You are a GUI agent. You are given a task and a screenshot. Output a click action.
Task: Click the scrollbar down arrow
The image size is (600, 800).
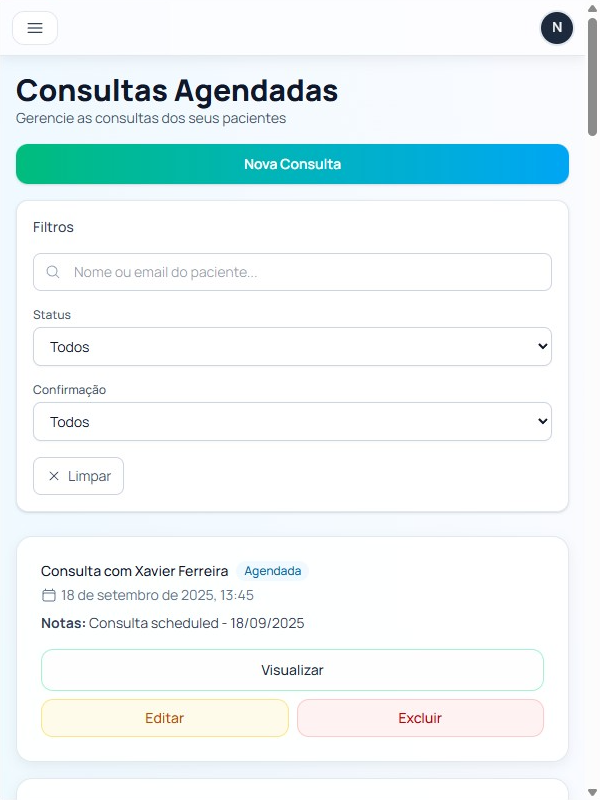point(592,790)
